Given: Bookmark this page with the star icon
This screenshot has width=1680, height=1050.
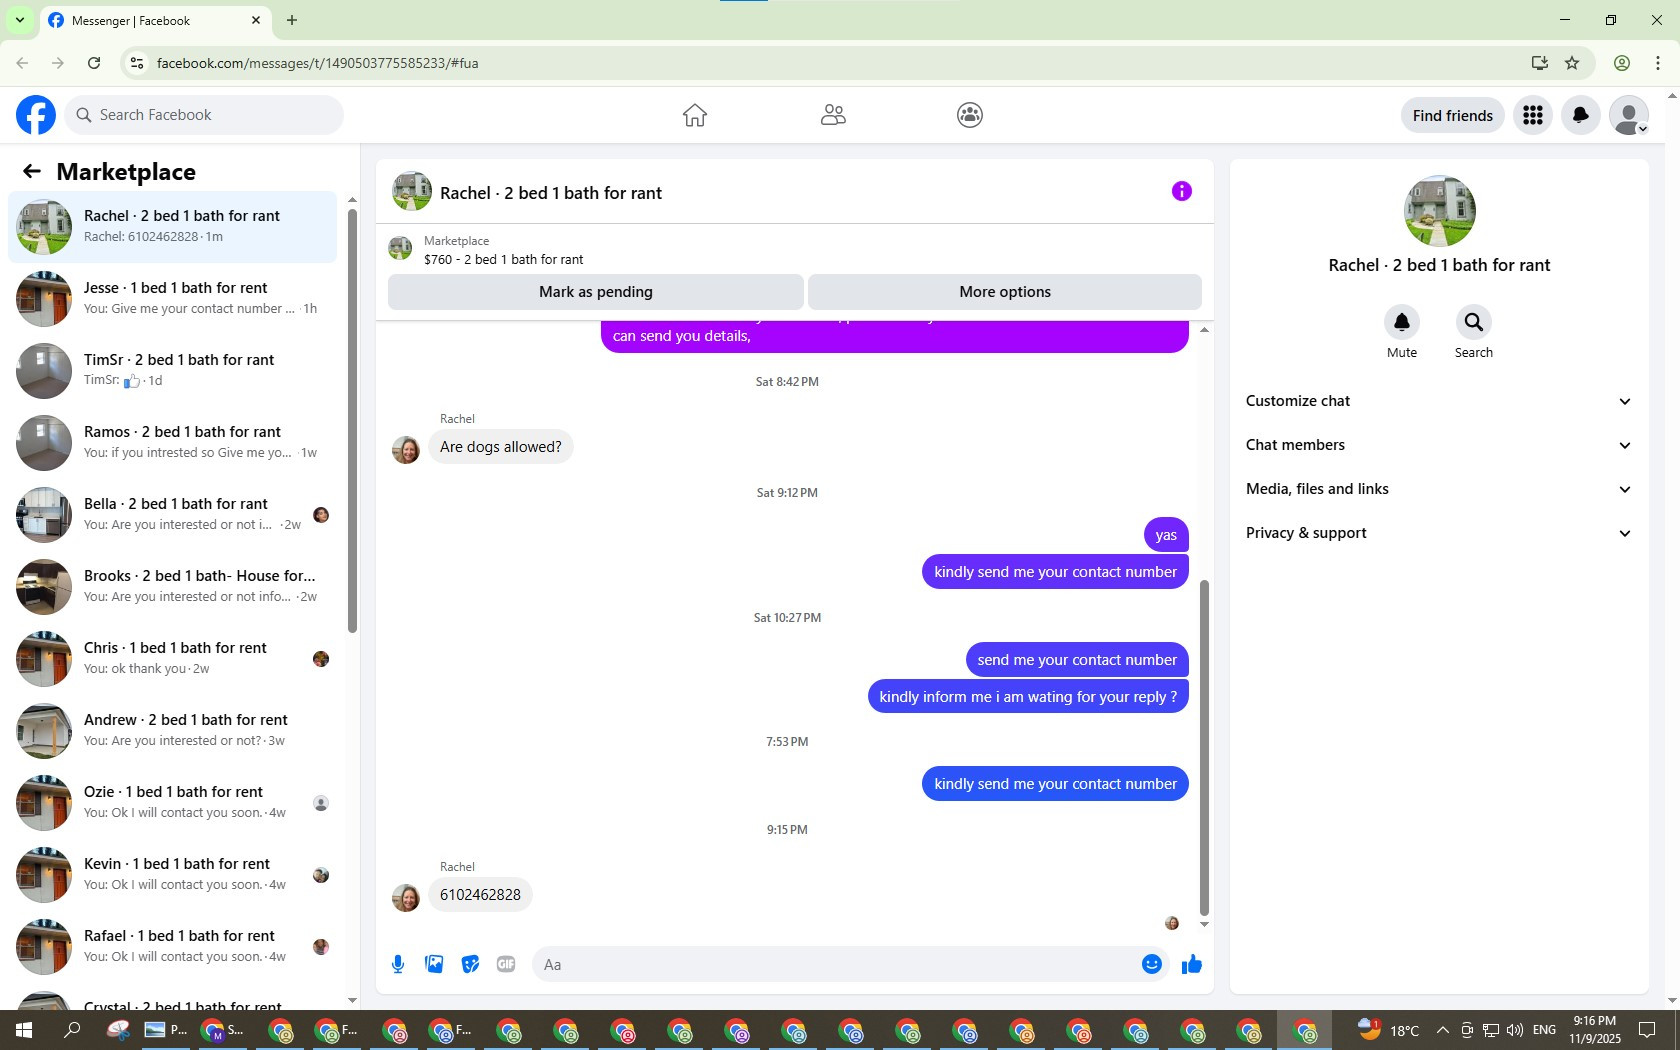Looking at the screenshot, I should click(1572, 63).
